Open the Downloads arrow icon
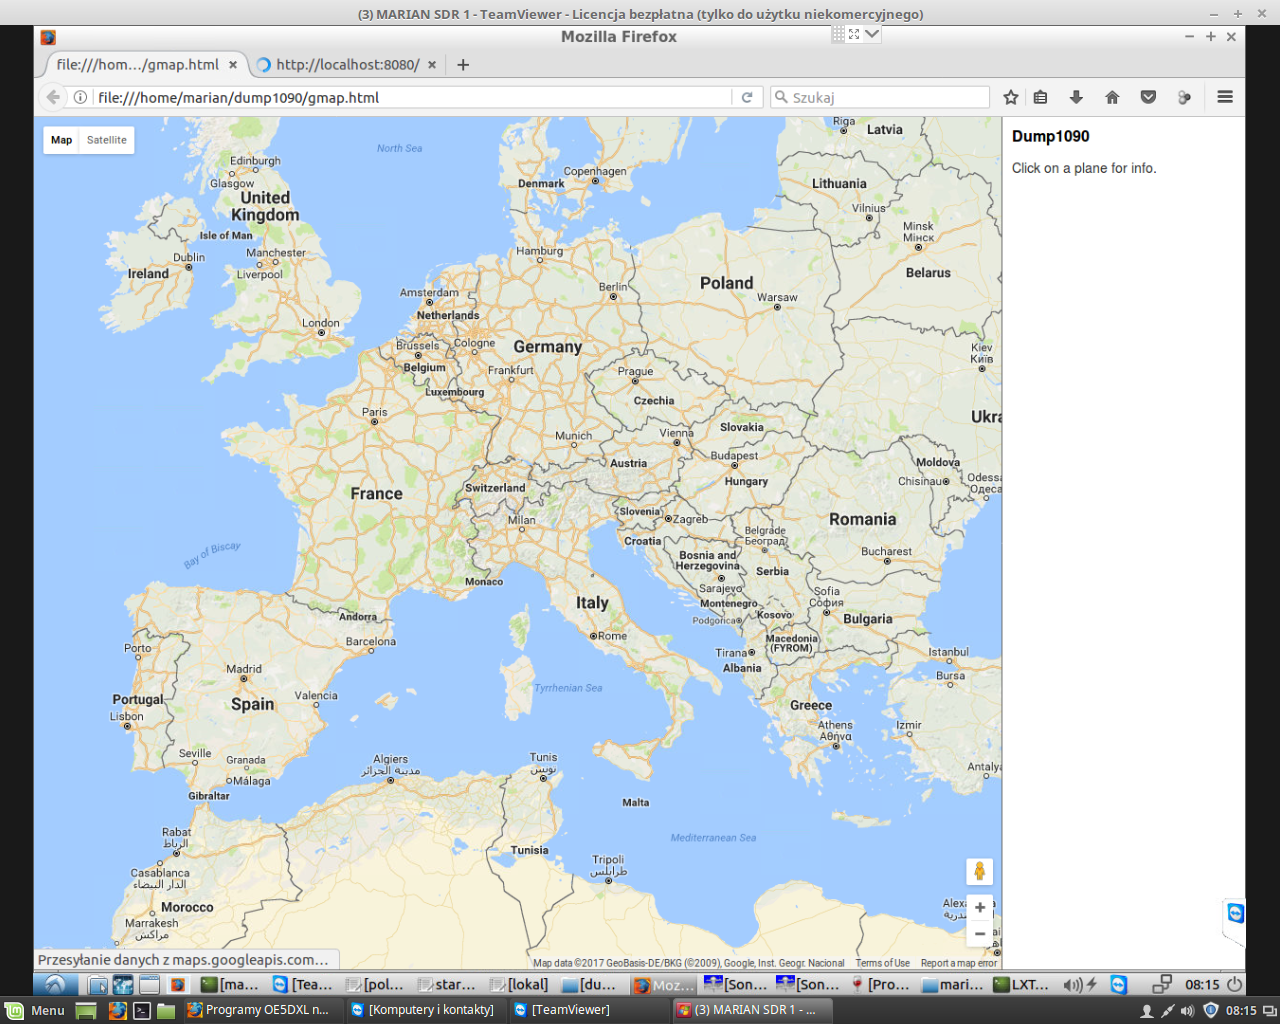Image resolution: width=1280 pixels, height=1024 pixels. 1076,97
